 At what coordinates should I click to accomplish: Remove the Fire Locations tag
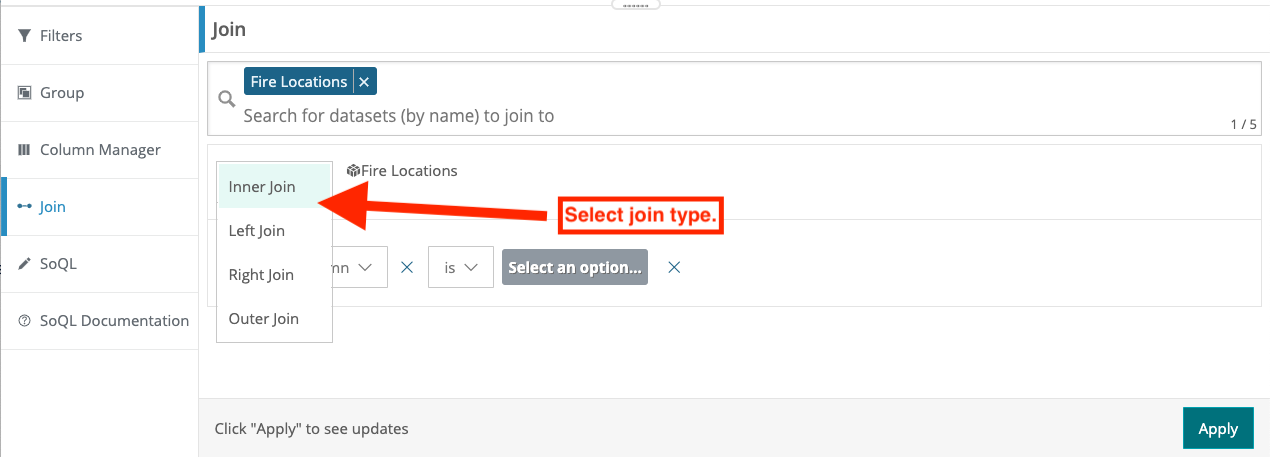[x=364, y=82]
